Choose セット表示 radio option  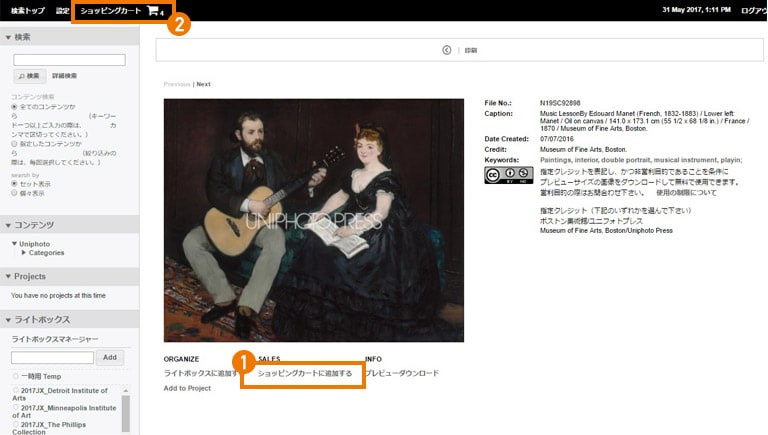(x=14, y=183)
